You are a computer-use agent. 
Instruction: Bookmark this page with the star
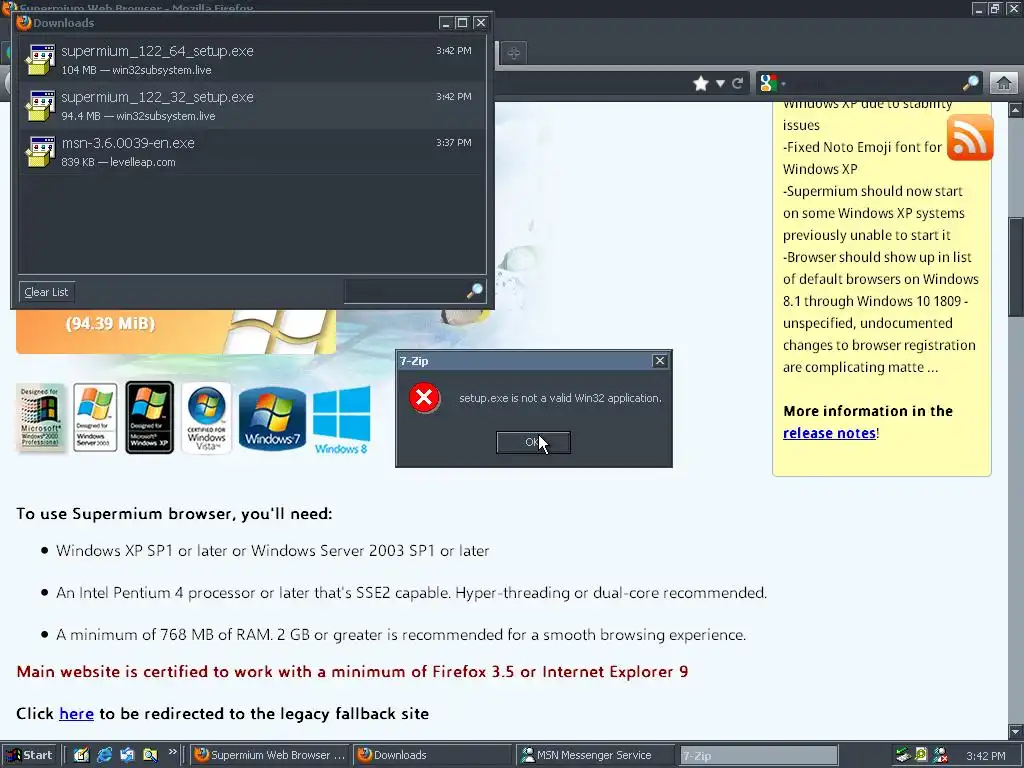[x=701, y=84]
